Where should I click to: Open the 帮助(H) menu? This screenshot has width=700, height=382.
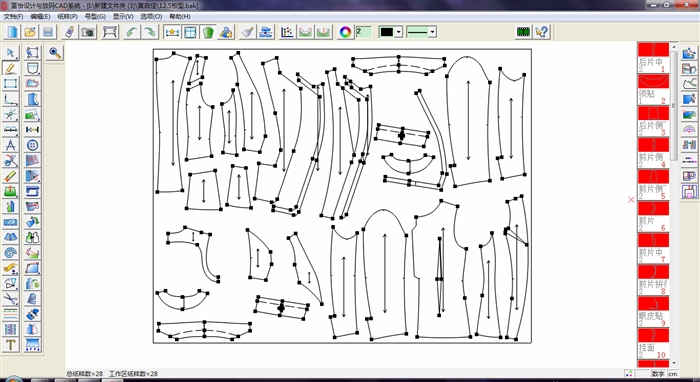180,17
